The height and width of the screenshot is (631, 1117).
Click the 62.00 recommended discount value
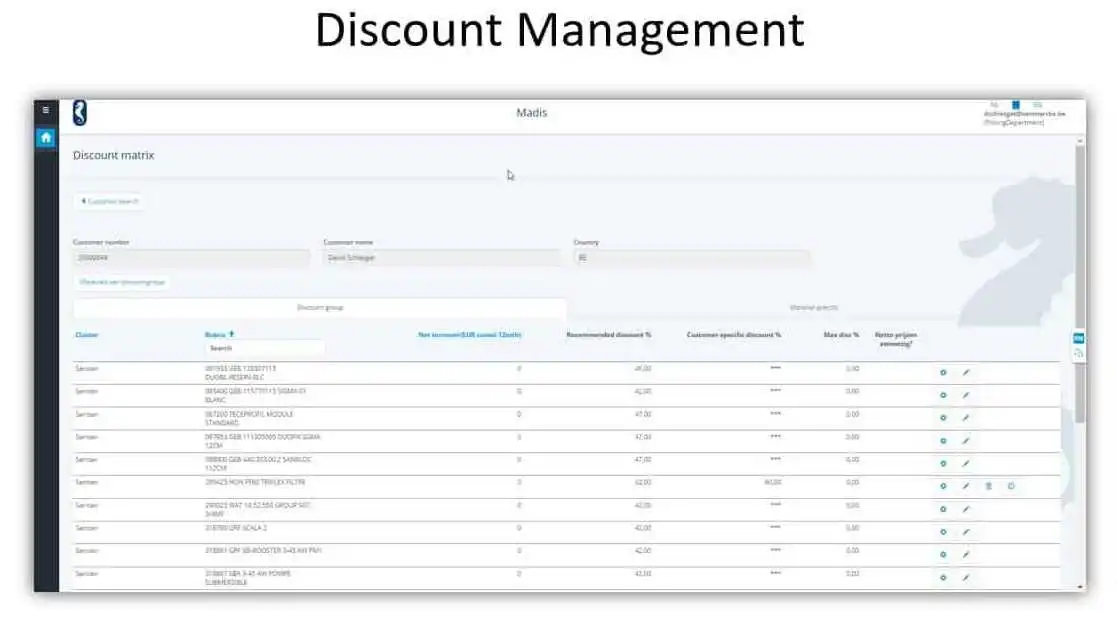pyautogui.click(x=643, y=482)
